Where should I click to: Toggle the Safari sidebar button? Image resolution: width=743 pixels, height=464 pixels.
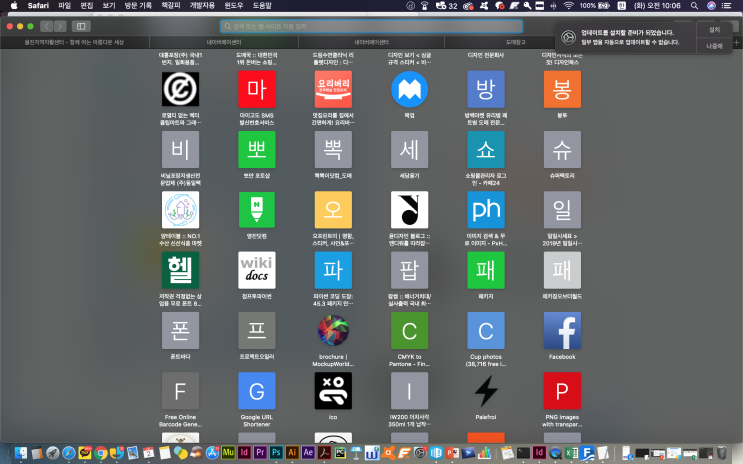(81, 26)
